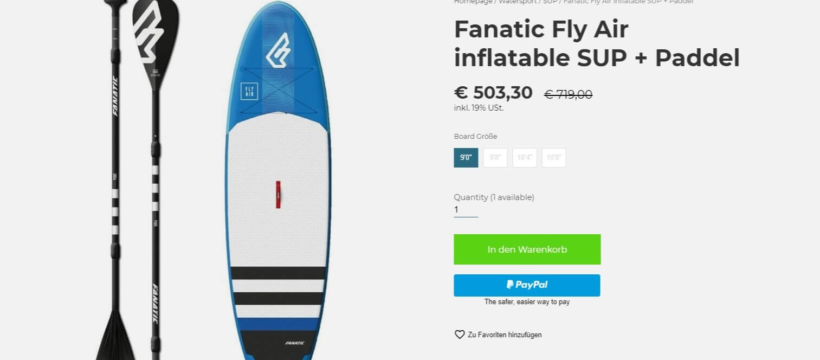Open the Homepage breadcrumb link
This screenshot has width=820, height=360.
(473, 2)
